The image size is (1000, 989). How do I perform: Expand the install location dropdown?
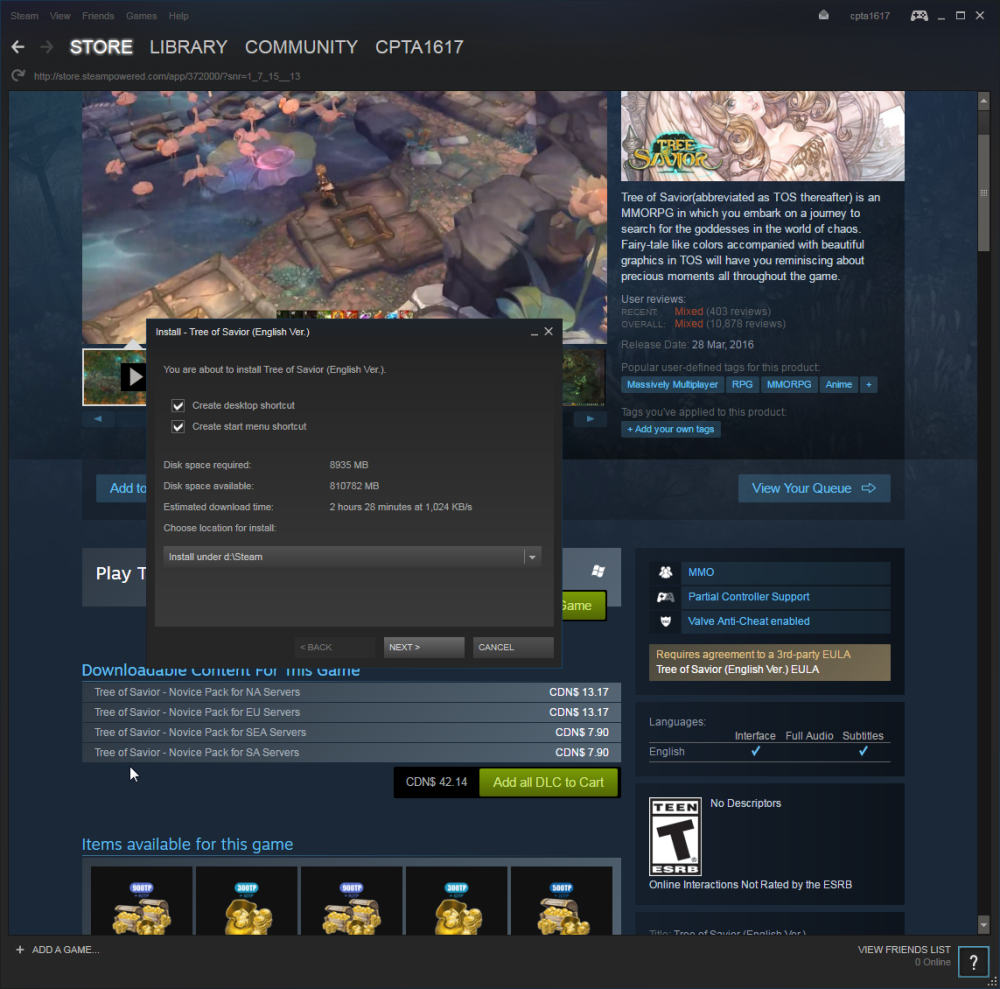tap(533, 557)
